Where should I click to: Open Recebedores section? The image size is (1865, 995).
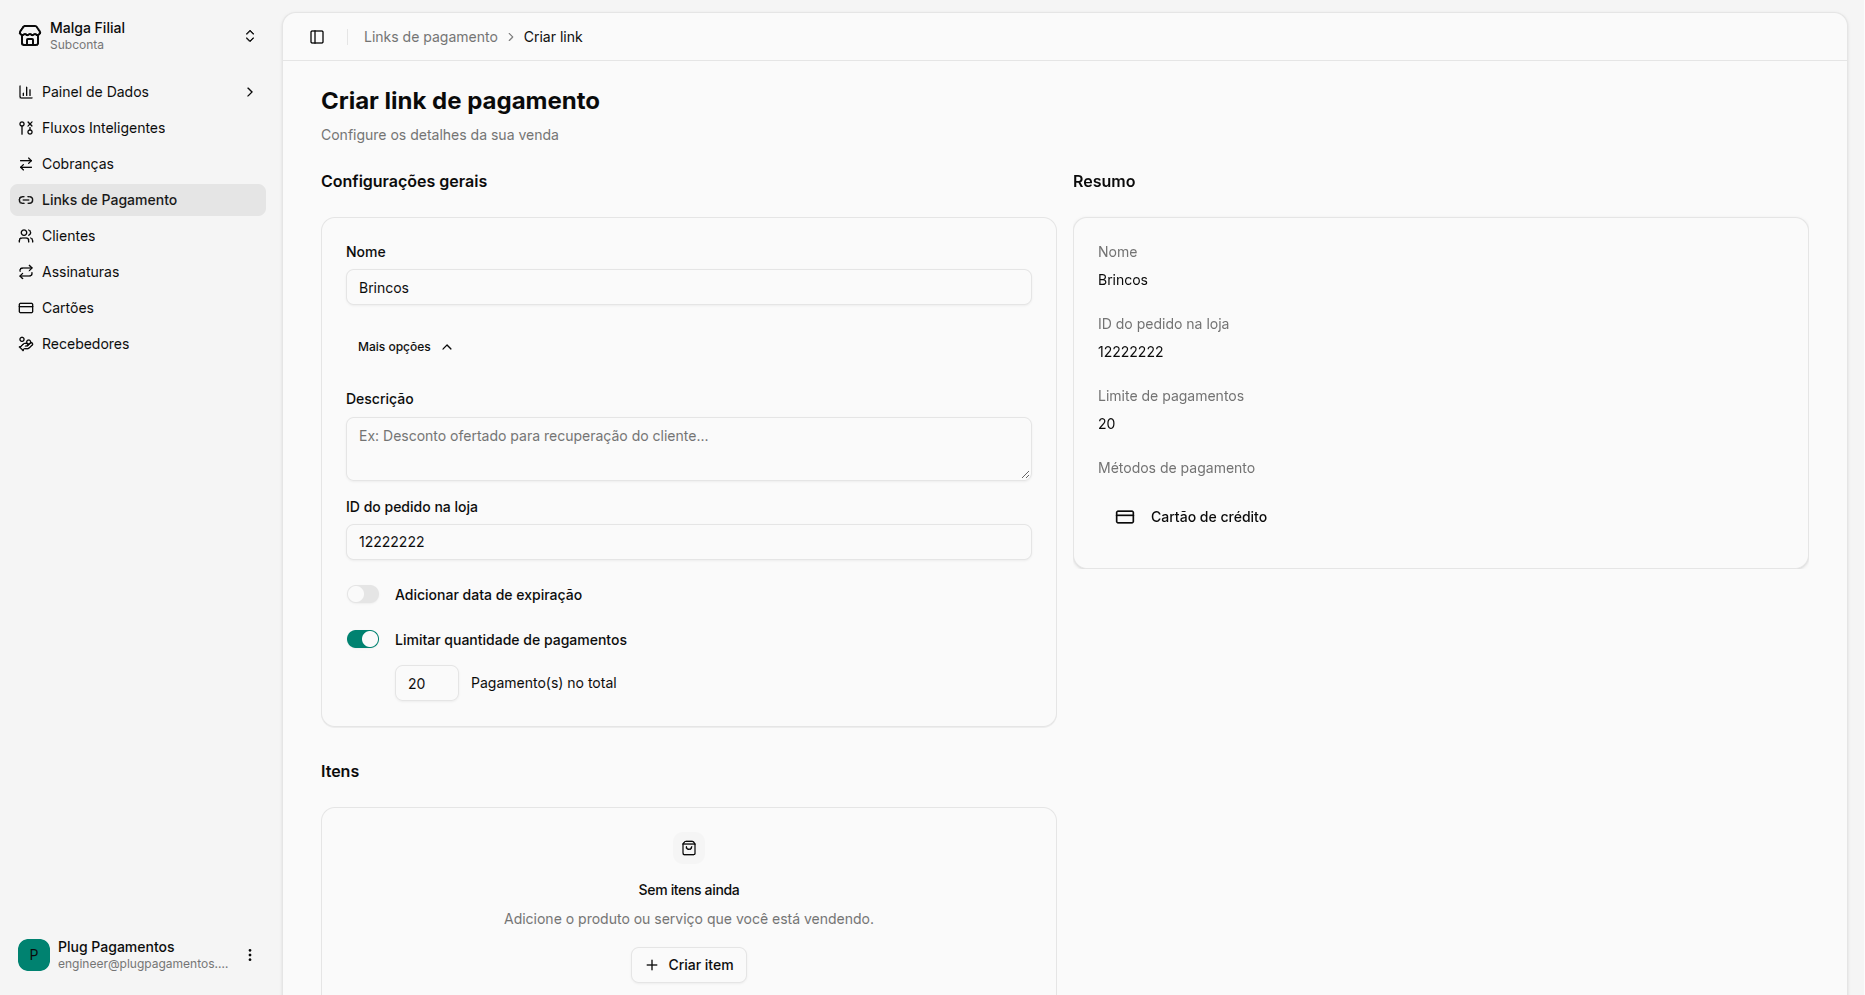coord(138,344)
